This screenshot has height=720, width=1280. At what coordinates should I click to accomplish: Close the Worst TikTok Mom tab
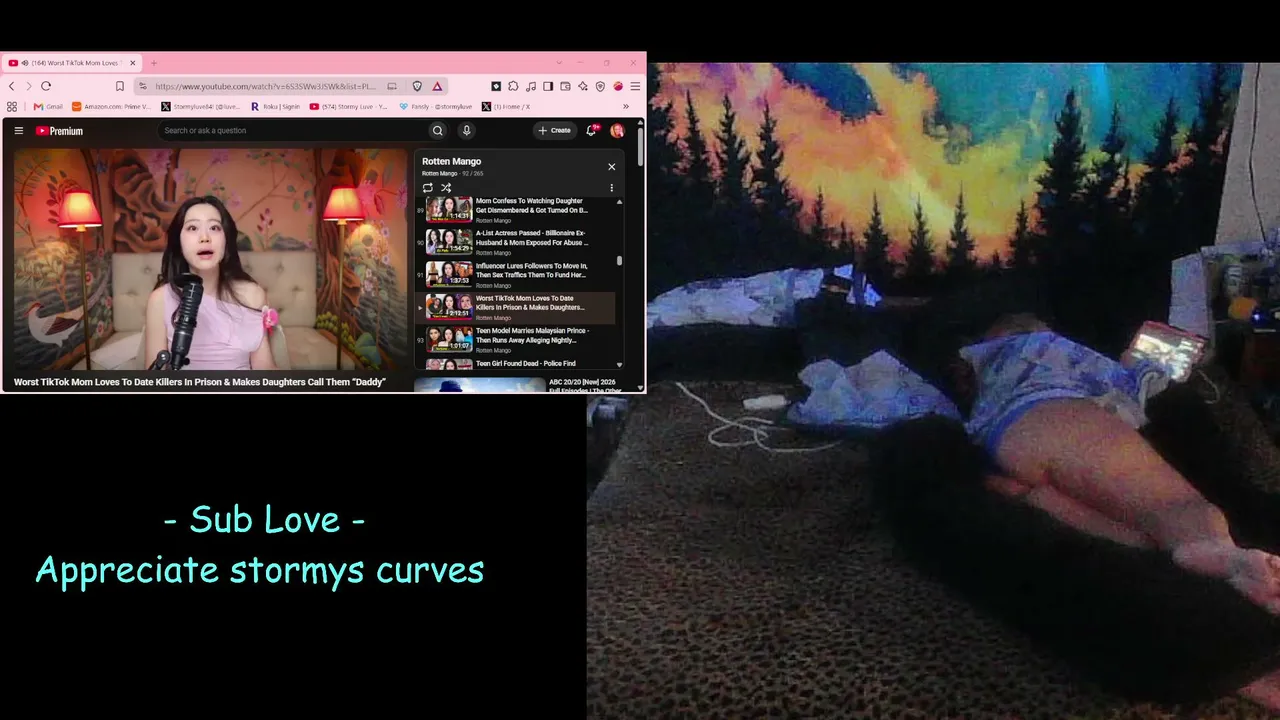132,63
